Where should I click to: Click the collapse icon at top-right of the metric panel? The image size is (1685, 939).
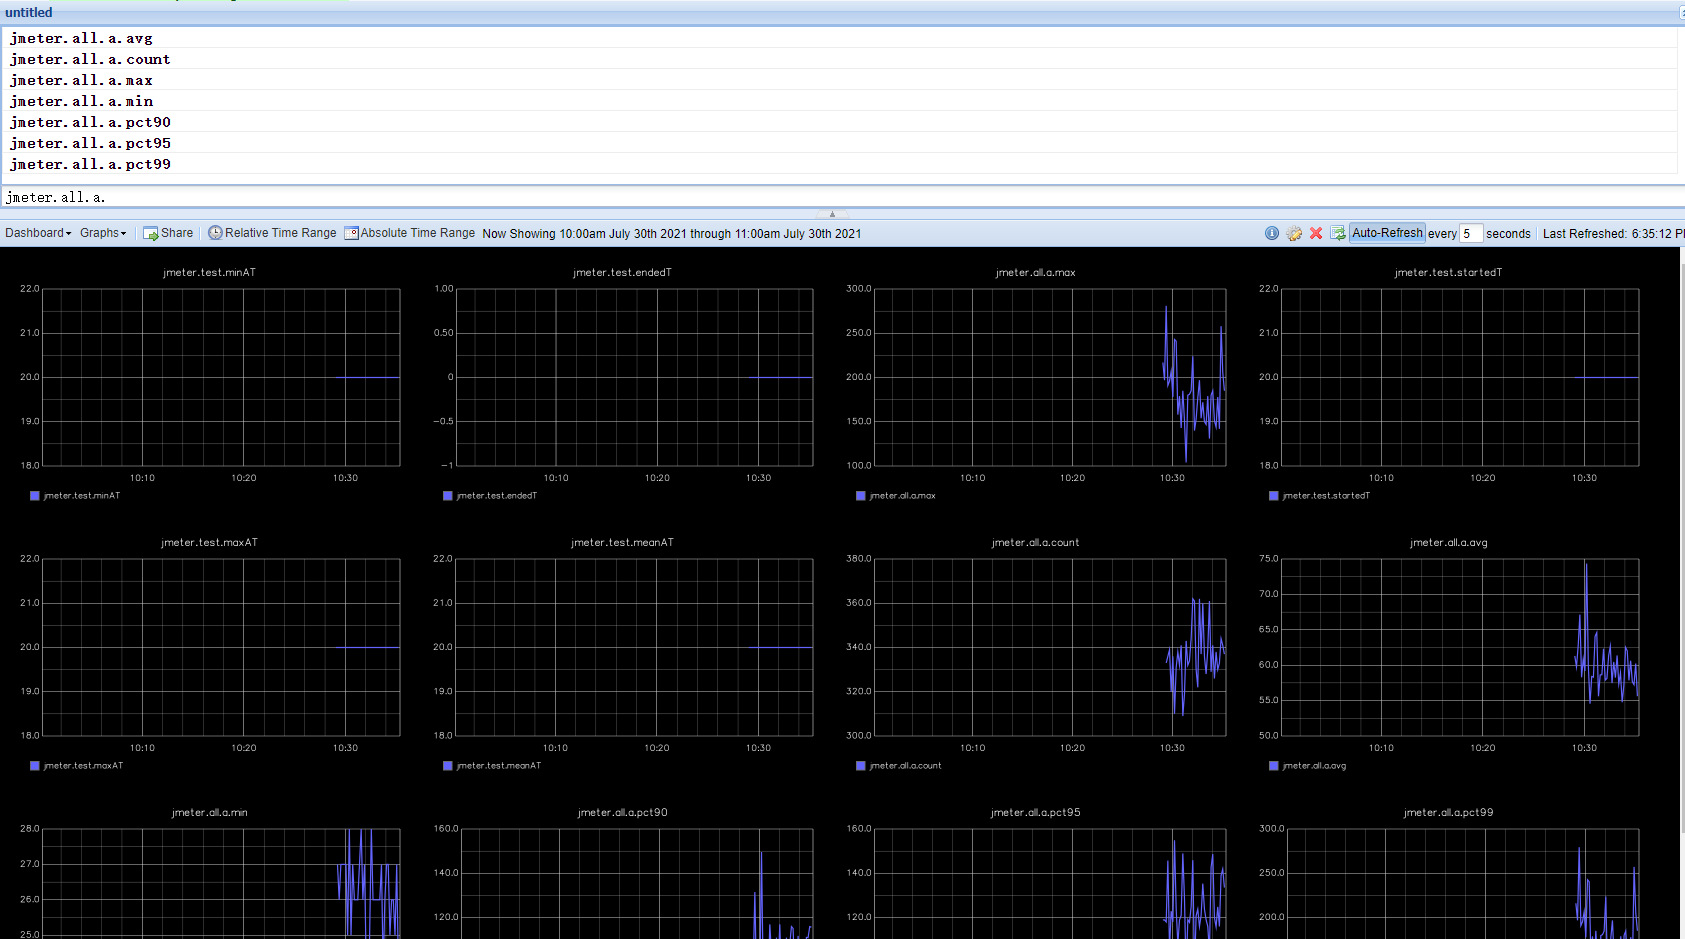point(1680,12)
